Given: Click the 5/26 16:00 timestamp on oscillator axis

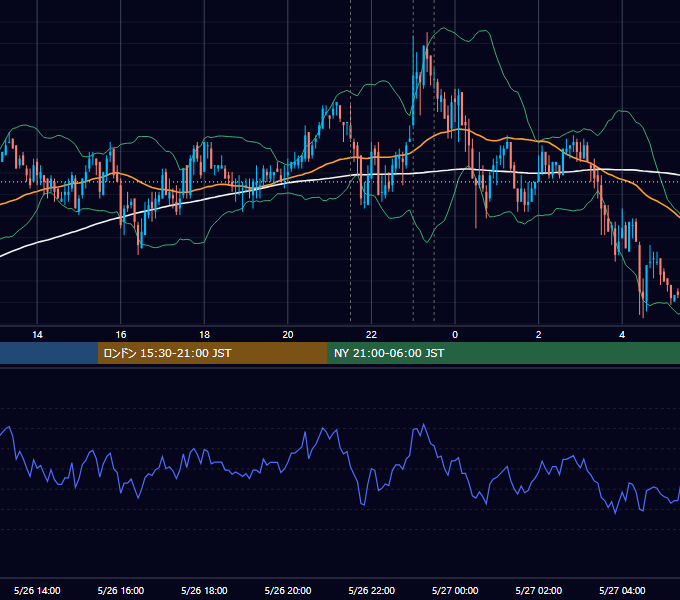Looking at the screenshot, I should 121,590.
